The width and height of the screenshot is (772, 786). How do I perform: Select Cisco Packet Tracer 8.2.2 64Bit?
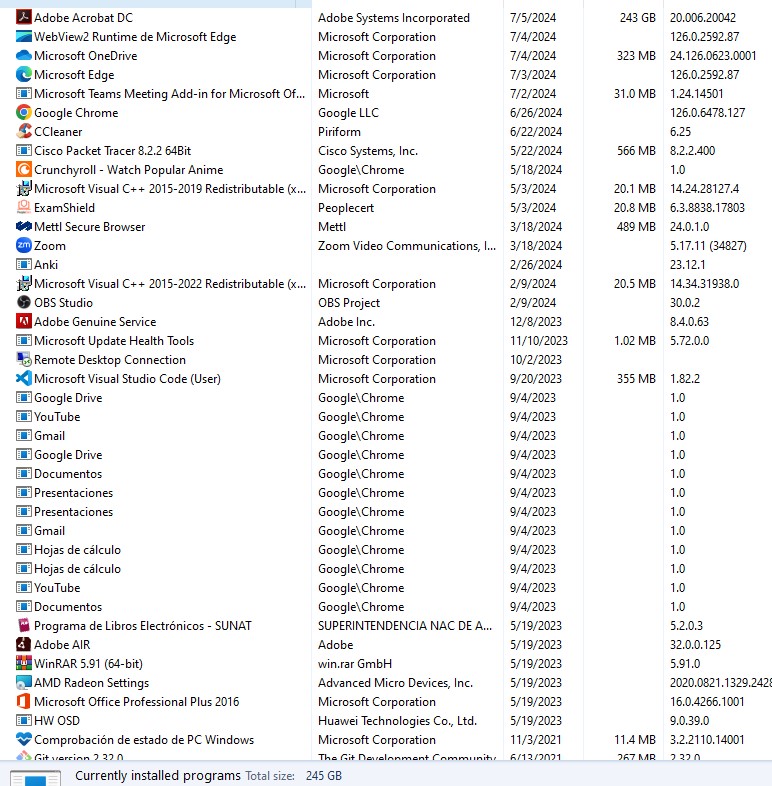pos(113,151)
